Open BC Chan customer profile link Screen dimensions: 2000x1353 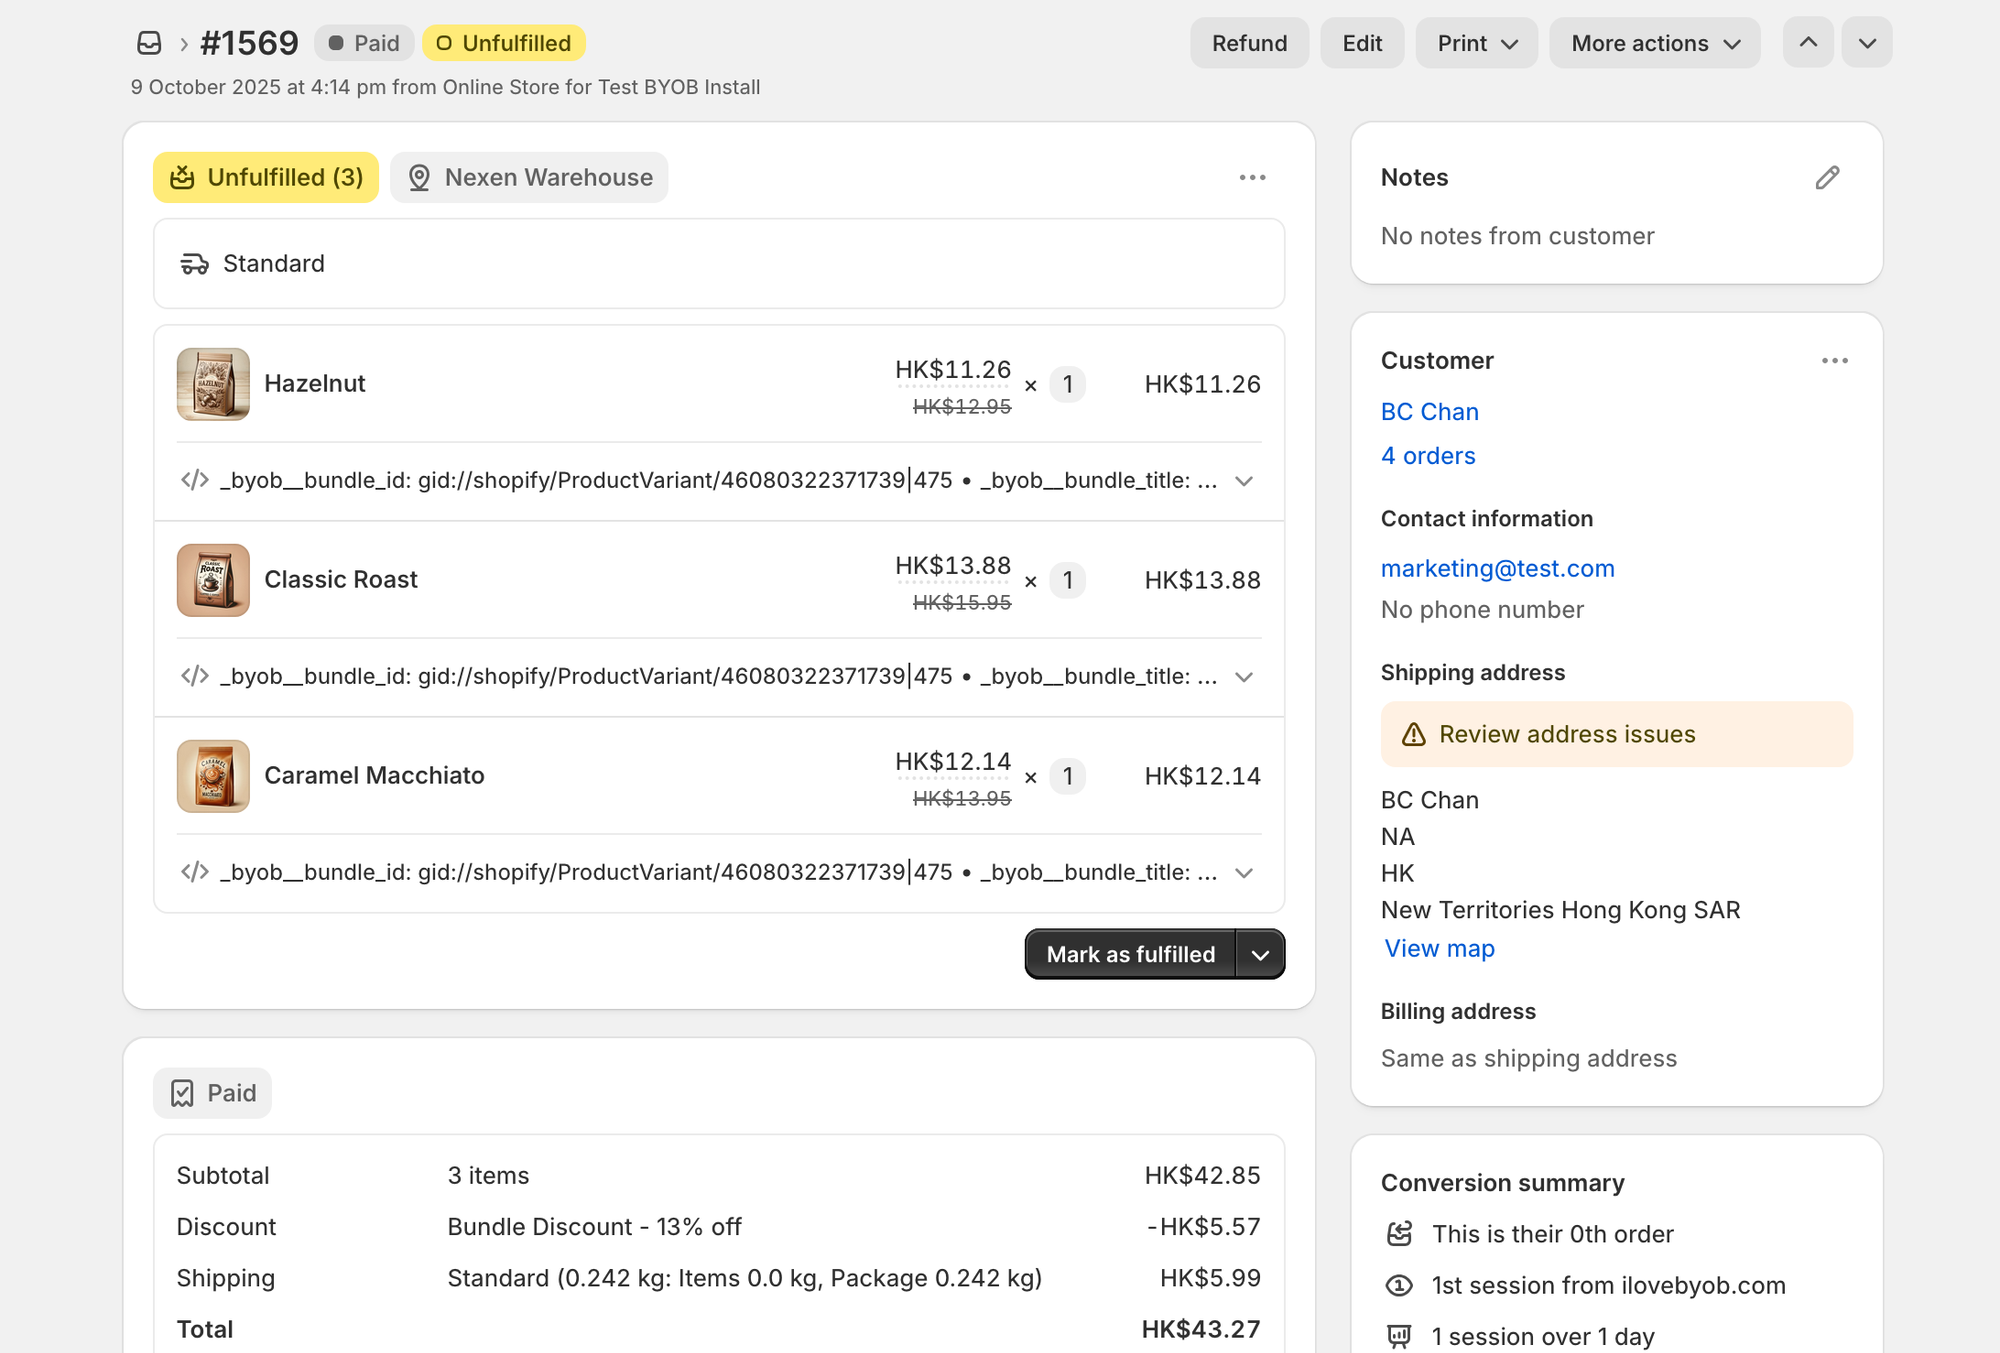(x=1429, y=412)
